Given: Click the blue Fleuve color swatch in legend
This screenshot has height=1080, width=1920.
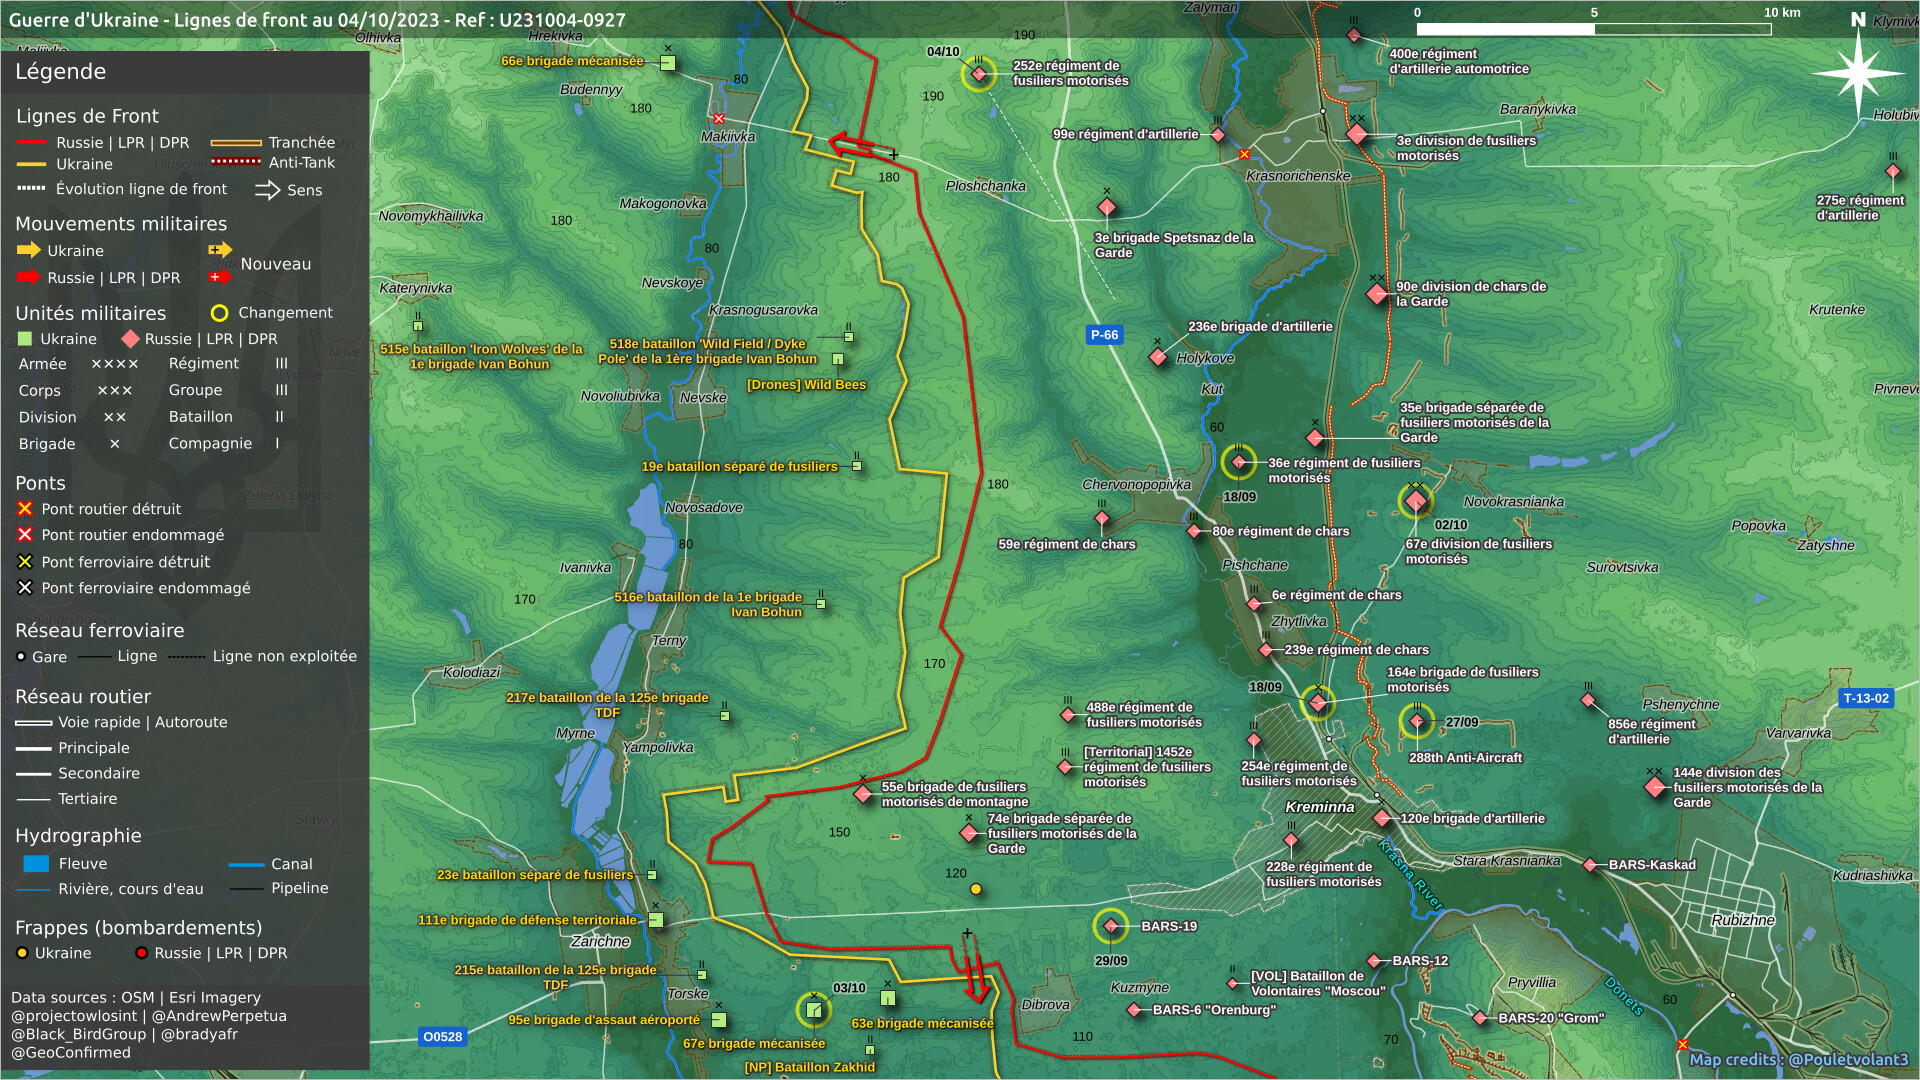Looking at the screenshot, I should [x=36, y=864].
